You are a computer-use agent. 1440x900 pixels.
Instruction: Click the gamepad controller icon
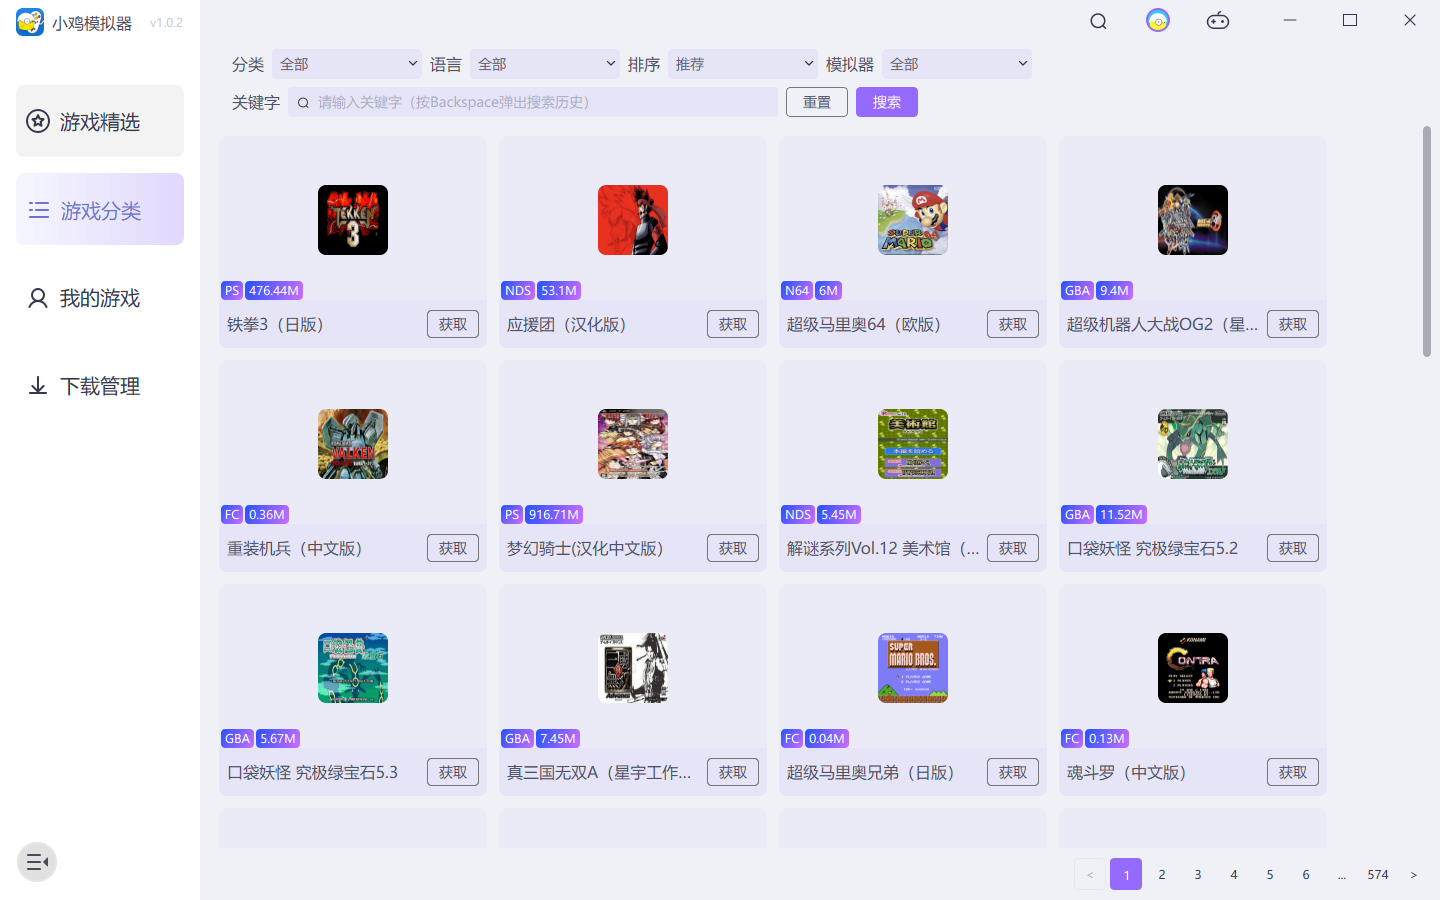[1218, 21]
